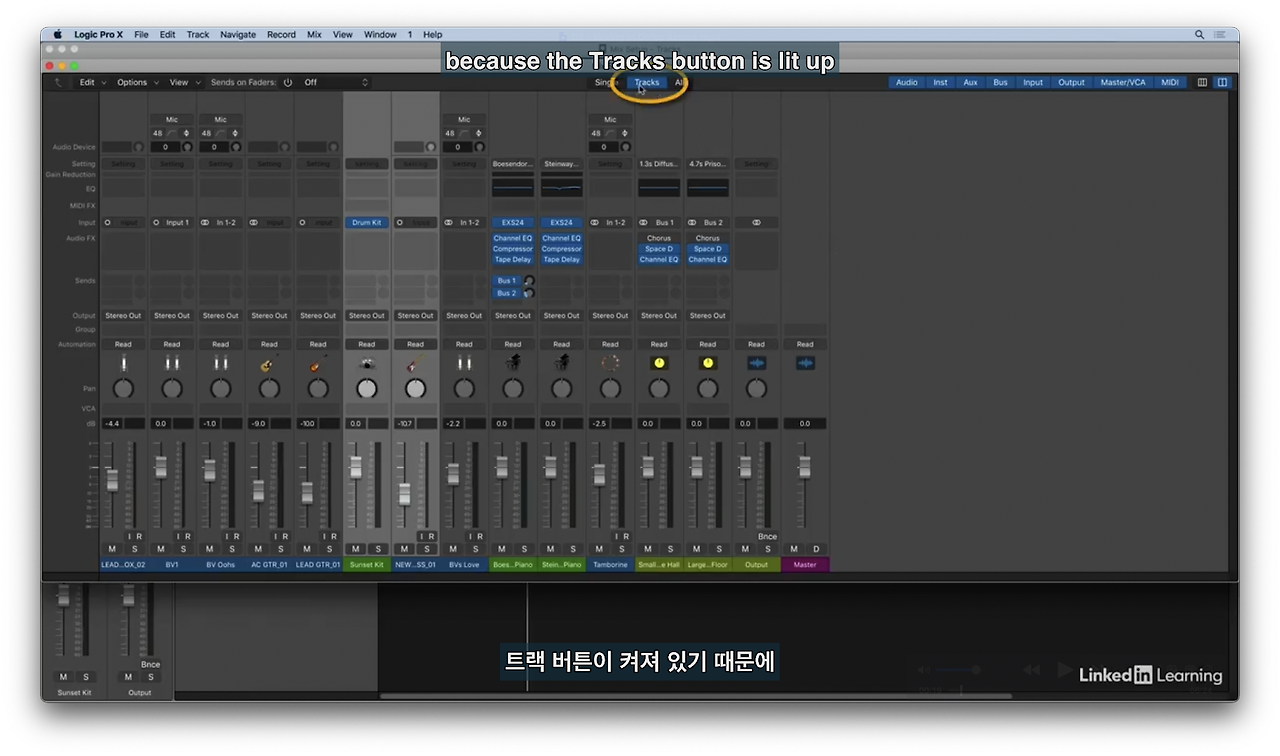Click the waveform icon on Output strip
Screen dimensions: 1280x756
[x=756, y=364]
